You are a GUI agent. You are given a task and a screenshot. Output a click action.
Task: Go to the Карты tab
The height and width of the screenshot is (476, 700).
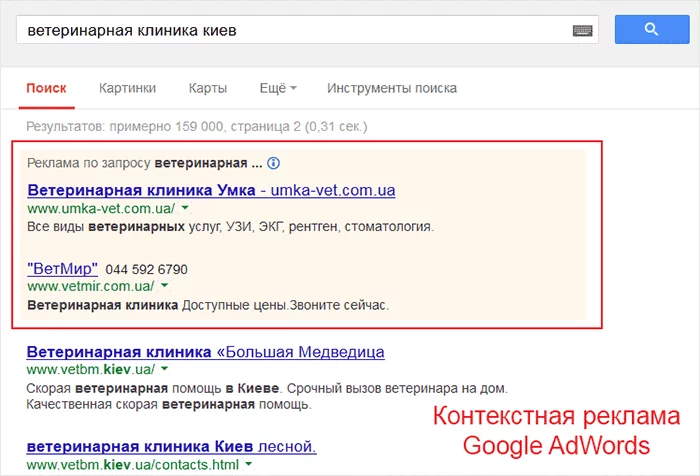point(207,88)
